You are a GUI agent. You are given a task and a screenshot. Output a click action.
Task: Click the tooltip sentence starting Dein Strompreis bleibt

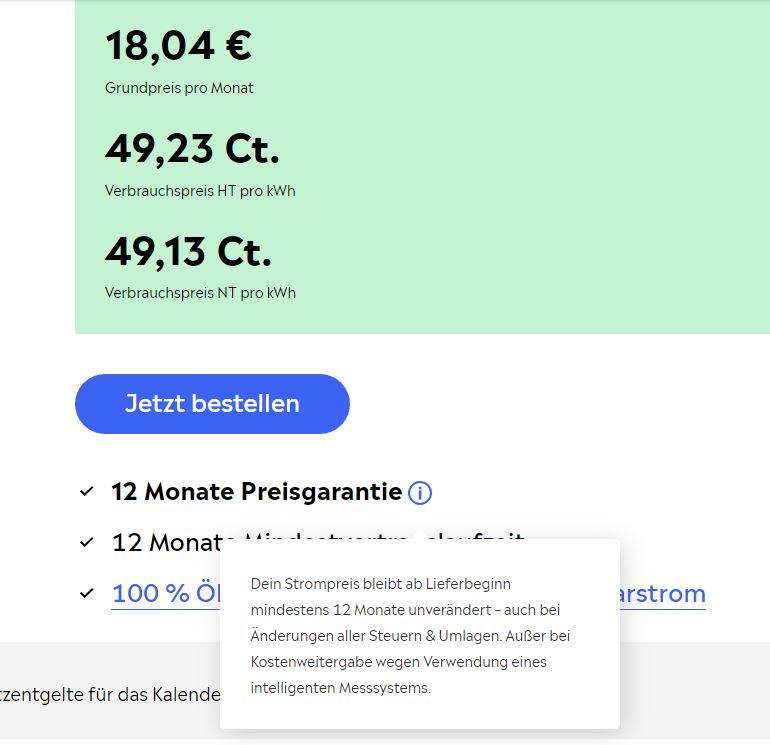[x=380, y=583]
